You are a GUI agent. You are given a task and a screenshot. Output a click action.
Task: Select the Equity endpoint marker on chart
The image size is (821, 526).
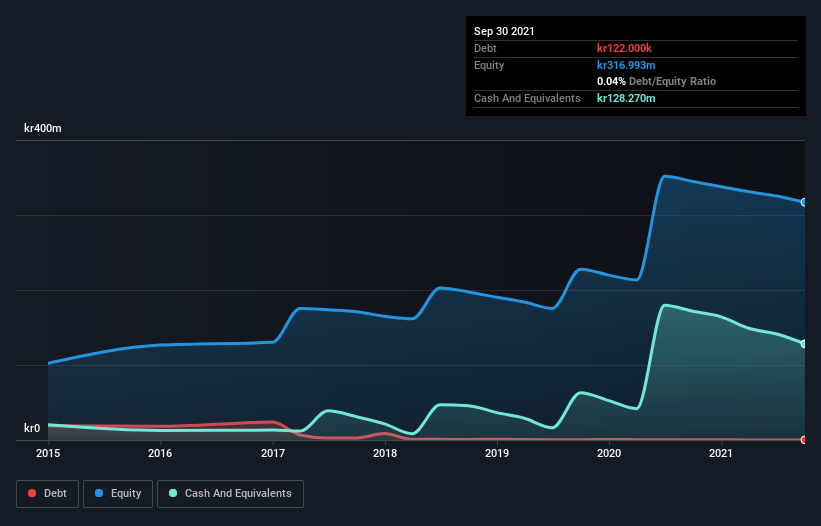pos(804,203)
